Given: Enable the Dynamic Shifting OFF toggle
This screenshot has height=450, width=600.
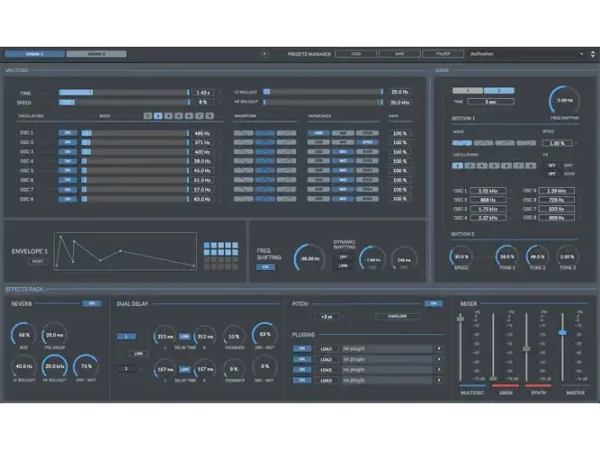Looking at the screenshot, I should [x=343, y=257].
